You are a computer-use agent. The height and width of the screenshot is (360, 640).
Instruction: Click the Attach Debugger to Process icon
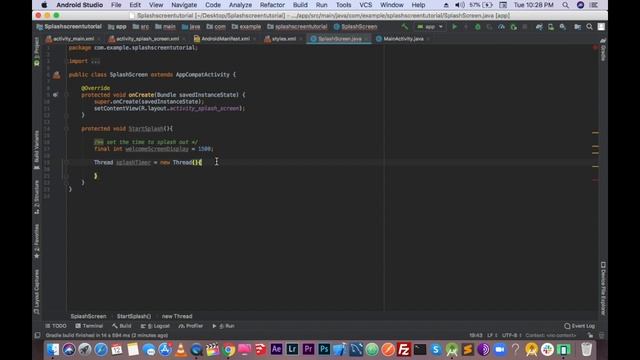[513, 27]
